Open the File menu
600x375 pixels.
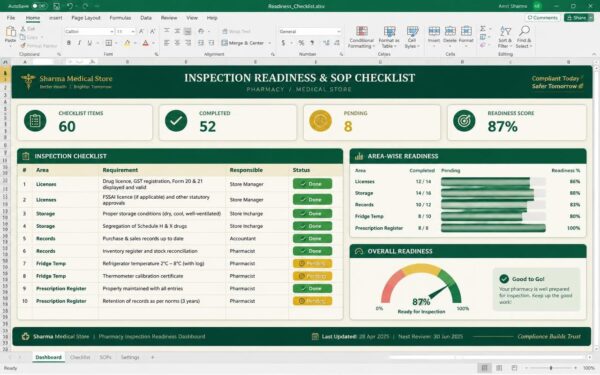tap(11, 18)
